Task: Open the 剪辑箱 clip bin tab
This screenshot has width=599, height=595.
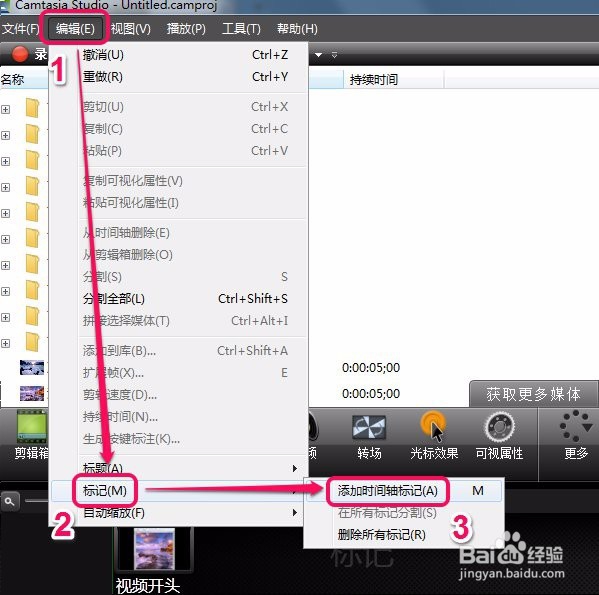Action: point(31,435)
